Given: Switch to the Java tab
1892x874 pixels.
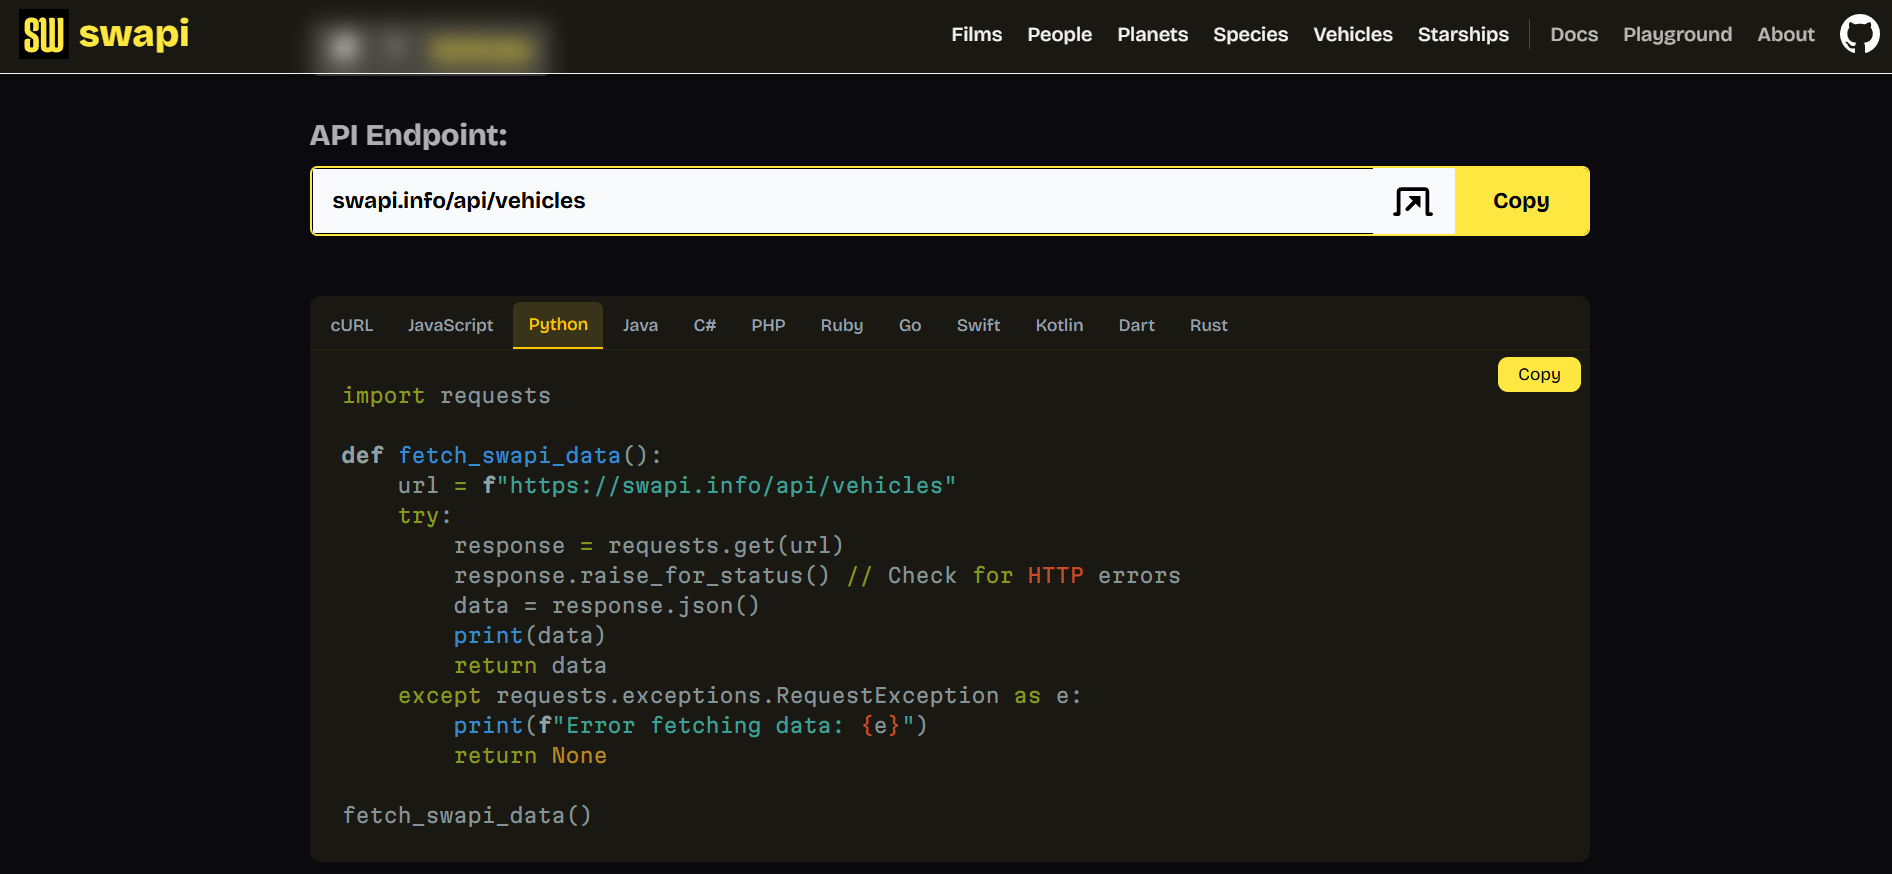Looking at the screenshot, I should point(640,325).
